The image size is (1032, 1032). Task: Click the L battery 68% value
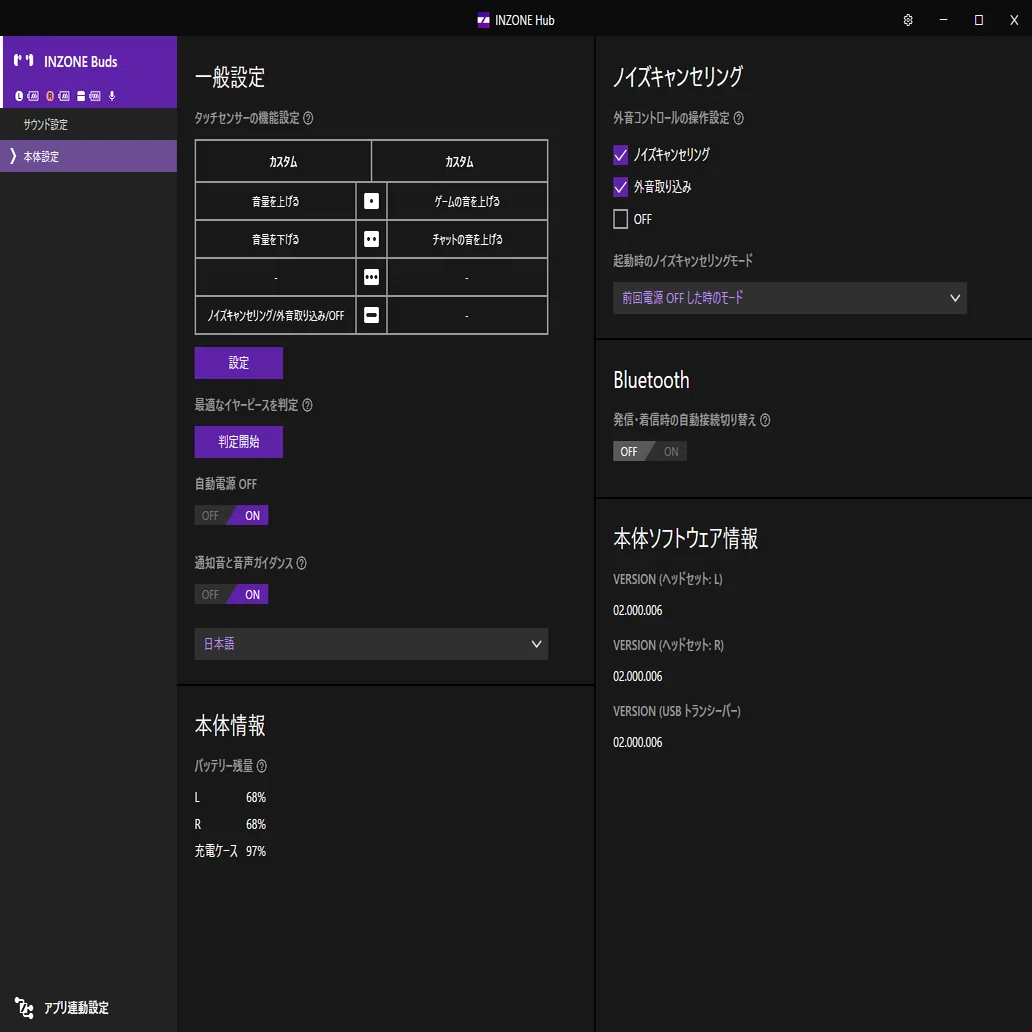[x=256, y=797]
